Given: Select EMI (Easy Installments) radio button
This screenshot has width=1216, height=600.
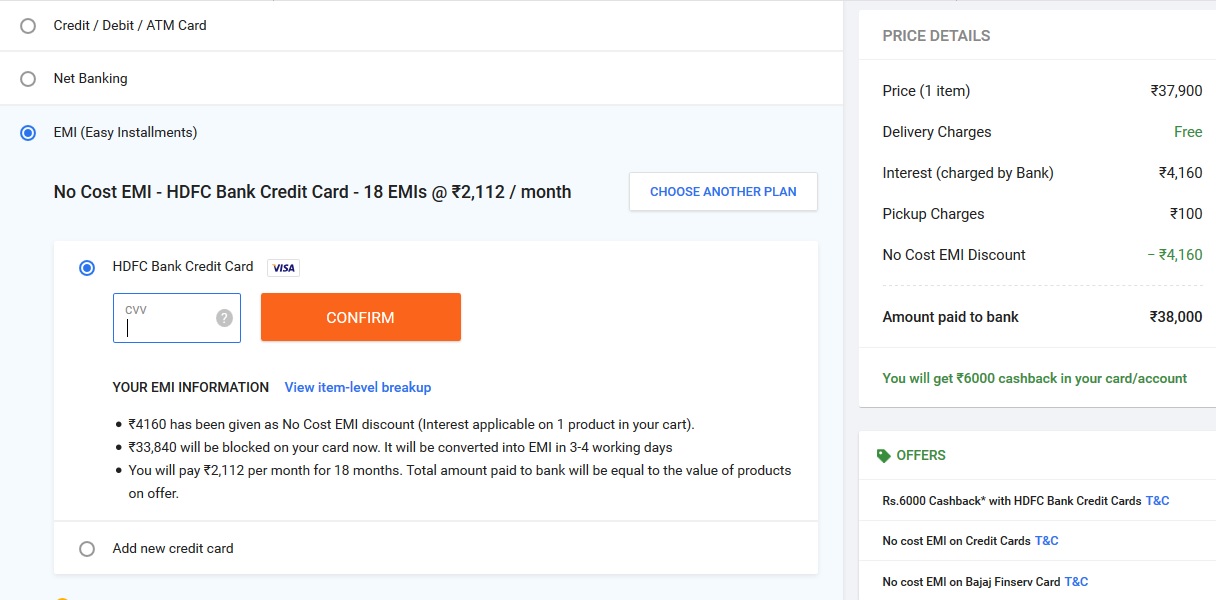Looking at the screenshot, I should (28, 133).
